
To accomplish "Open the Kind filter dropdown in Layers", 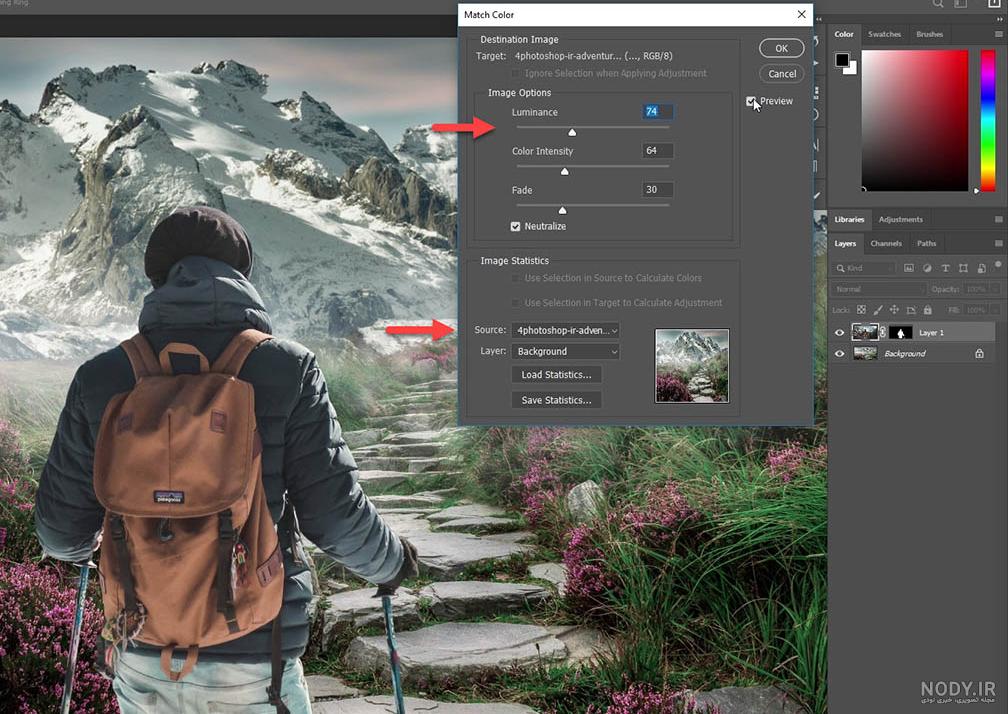I will (863, 268).
